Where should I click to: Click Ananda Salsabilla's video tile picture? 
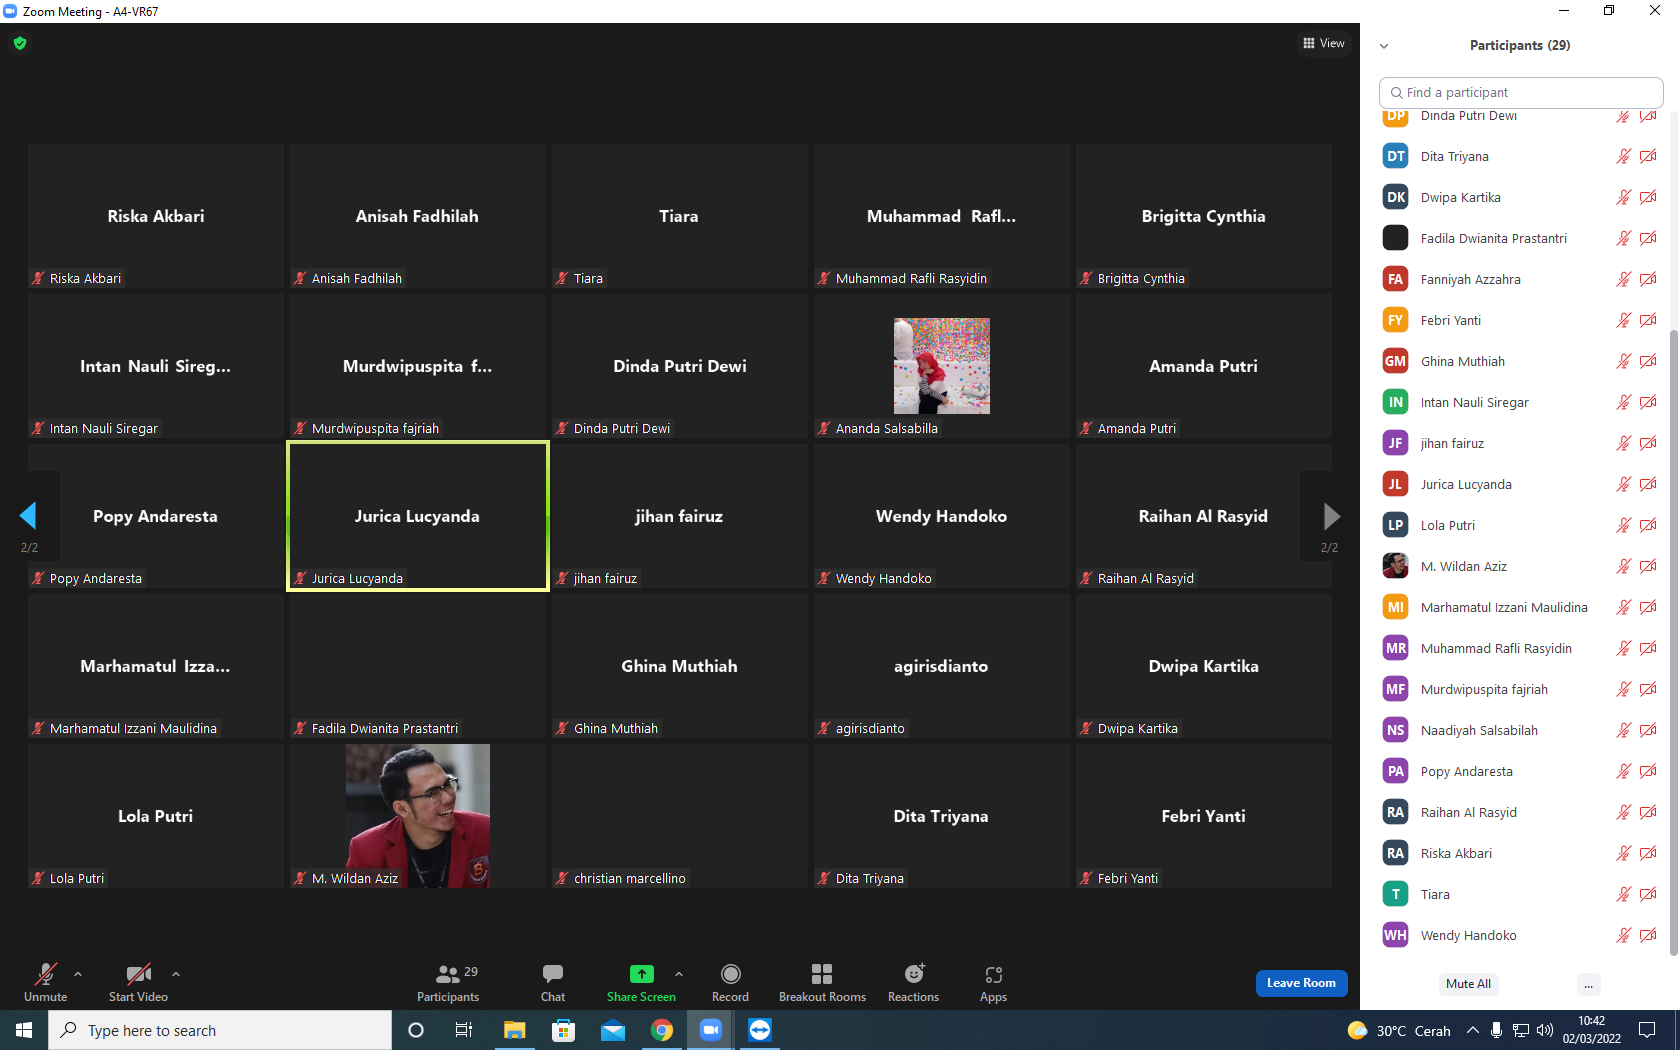click(x=941, y=366)
